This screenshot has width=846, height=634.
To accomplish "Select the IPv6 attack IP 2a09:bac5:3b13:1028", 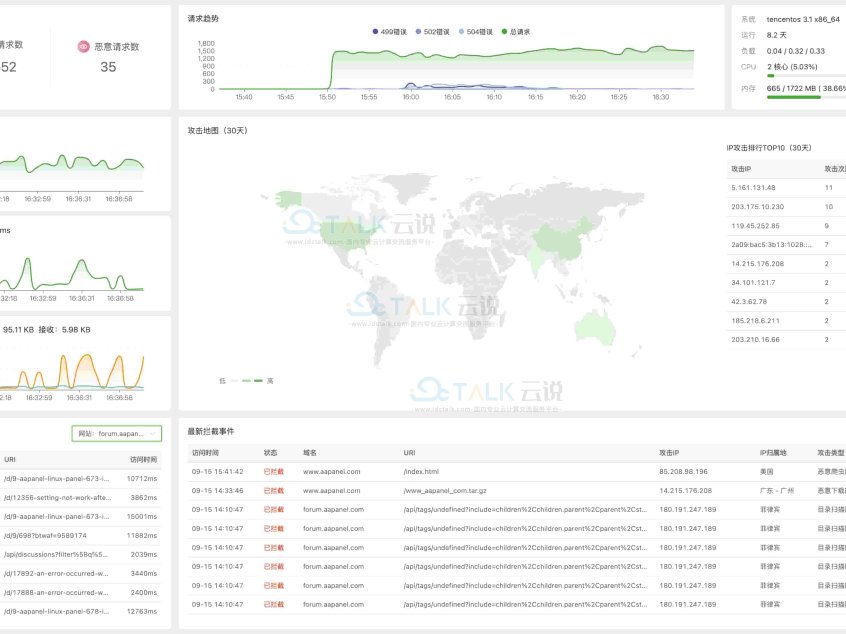I will tap(772, 245).
